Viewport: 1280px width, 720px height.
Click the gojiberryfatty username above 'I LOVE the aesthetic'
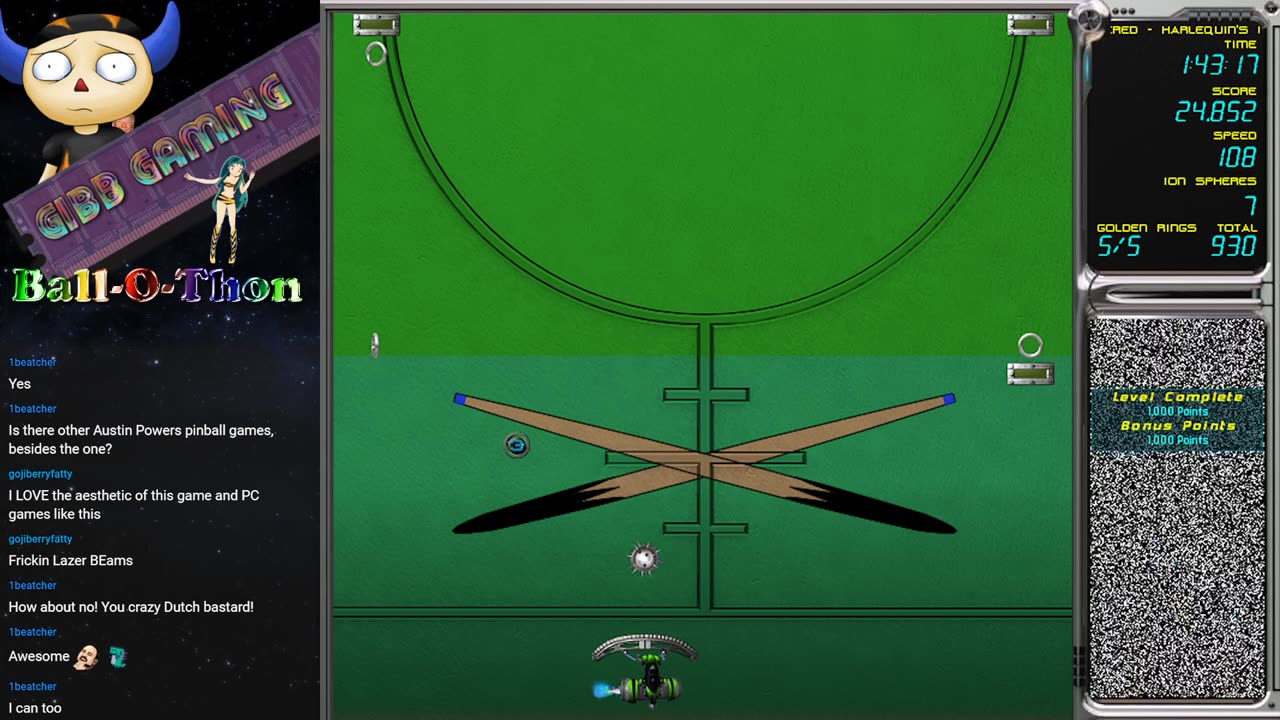tap(40, 474)
